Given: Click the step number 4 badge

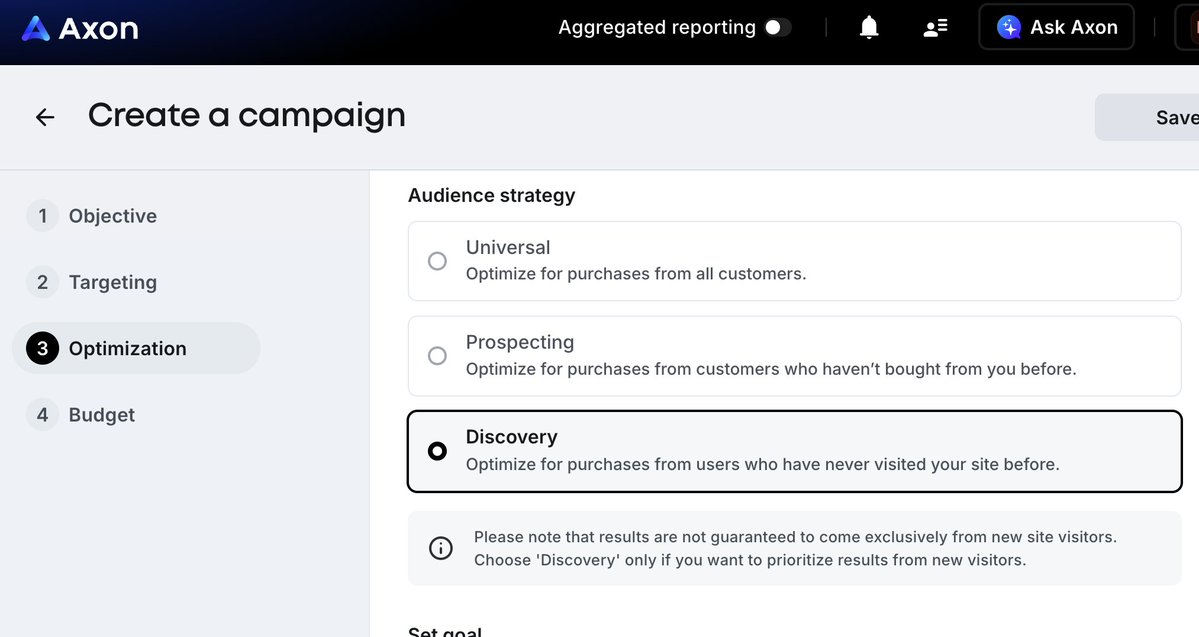Looking at the screenshot, I should [42, 414].
